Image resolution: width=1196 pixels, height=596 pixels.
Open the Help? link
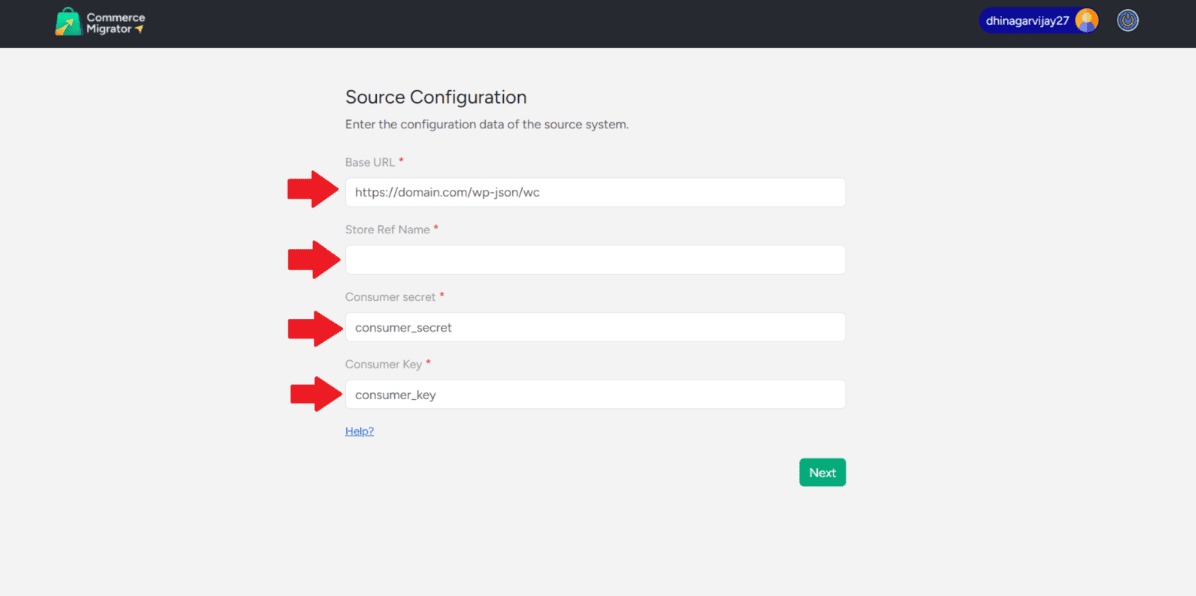pyautogui.click(x=359, y=431)
